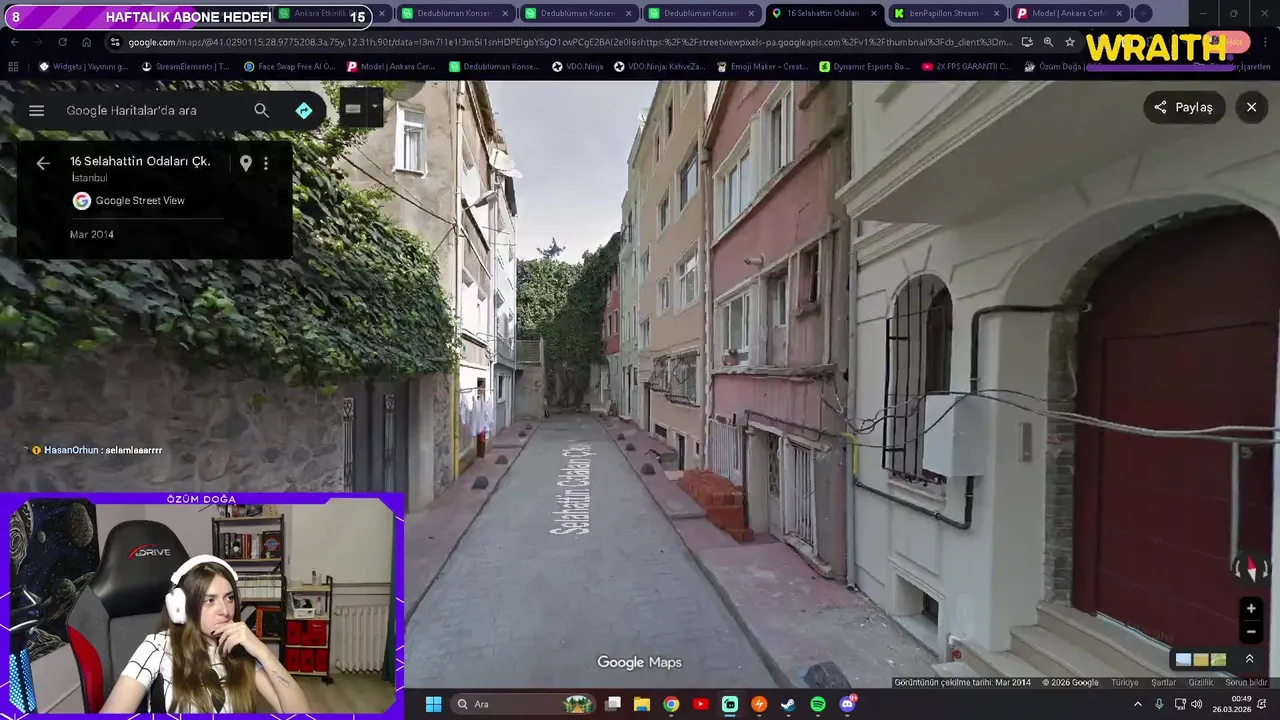The width and height of the screenshot is (1280, 720).
Task: Click the zoom magnifier icon in address bar
Action: pyautogui.click(x=1048, y=43)
